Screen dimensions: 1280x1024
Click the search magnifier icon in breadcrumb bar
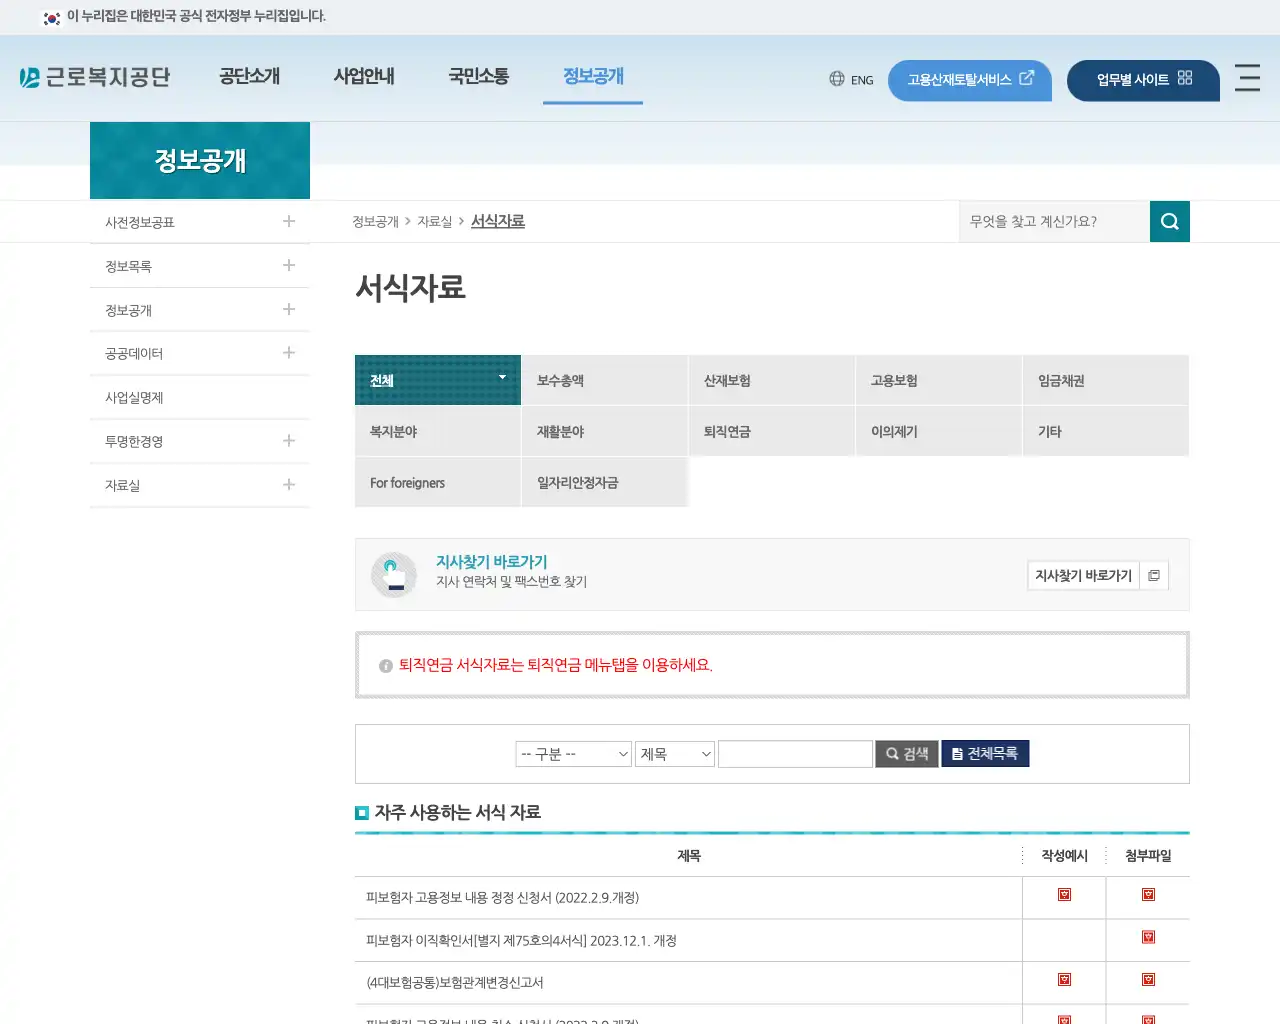(1169, 221)
